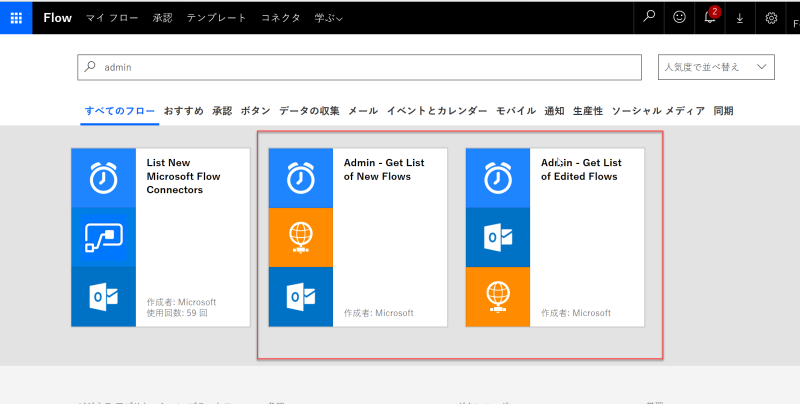
Task: Select the モバイル tab
Action: 515,111
